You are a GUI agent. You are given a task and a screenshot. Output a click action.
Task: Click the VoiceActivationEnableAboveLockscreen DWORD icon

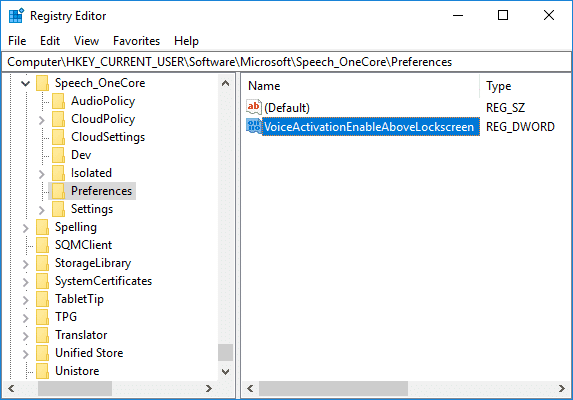point(254,126)
